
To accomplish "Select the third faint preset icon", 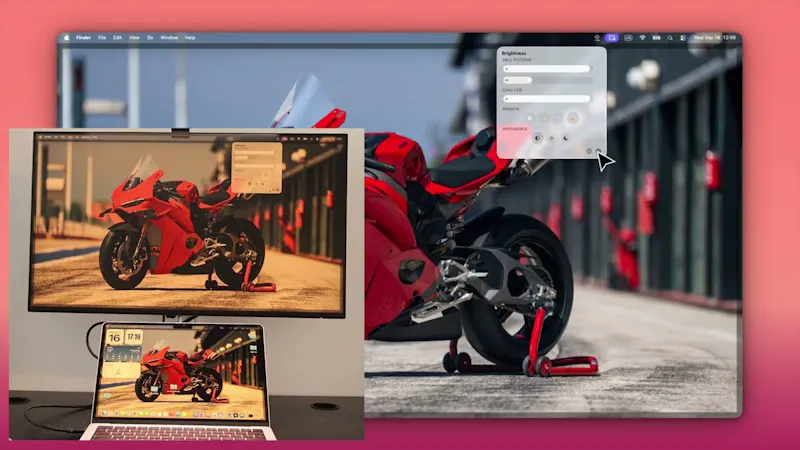I will pyautogui.click(x=558, y=118).
